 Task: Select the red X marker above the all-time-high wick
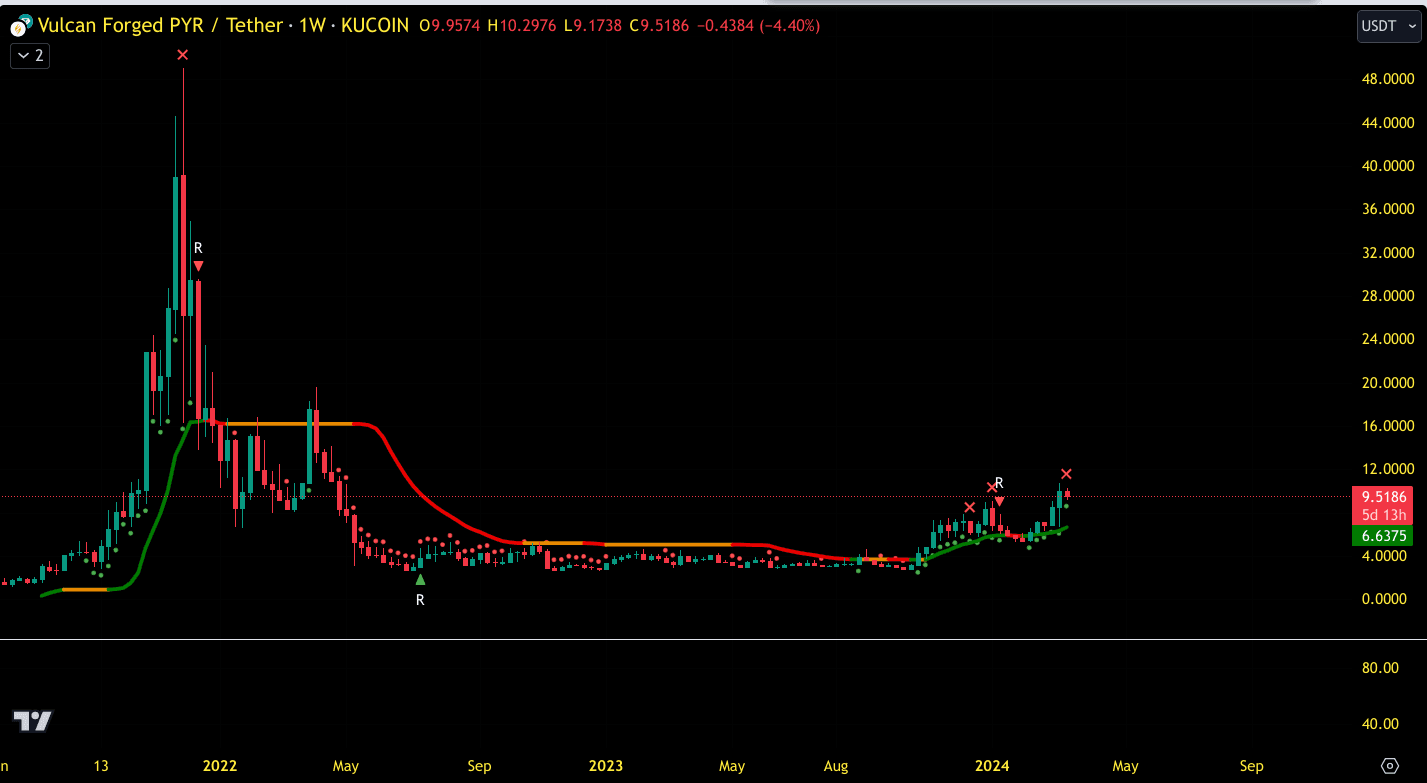pos(182,55)
